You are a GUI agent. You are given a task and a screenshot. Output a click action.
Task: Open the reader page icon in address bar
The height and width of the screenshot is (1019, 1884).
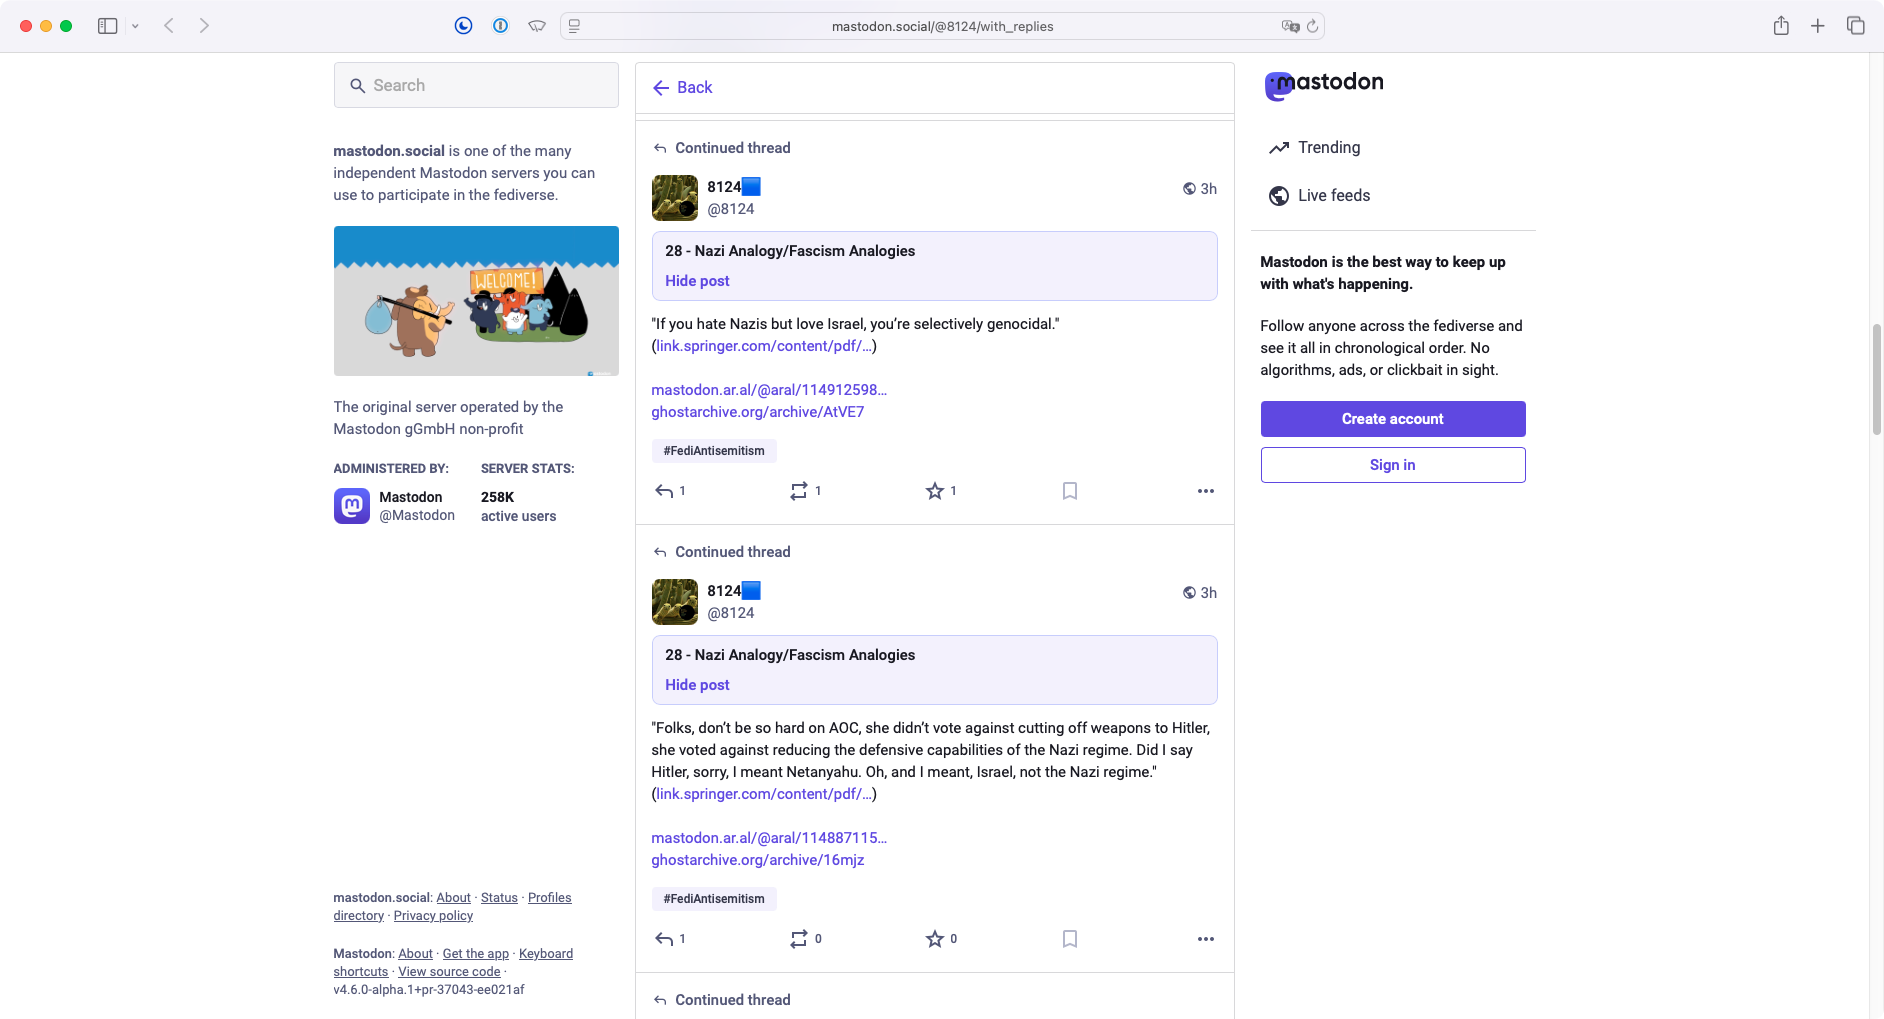click(574, 26)
